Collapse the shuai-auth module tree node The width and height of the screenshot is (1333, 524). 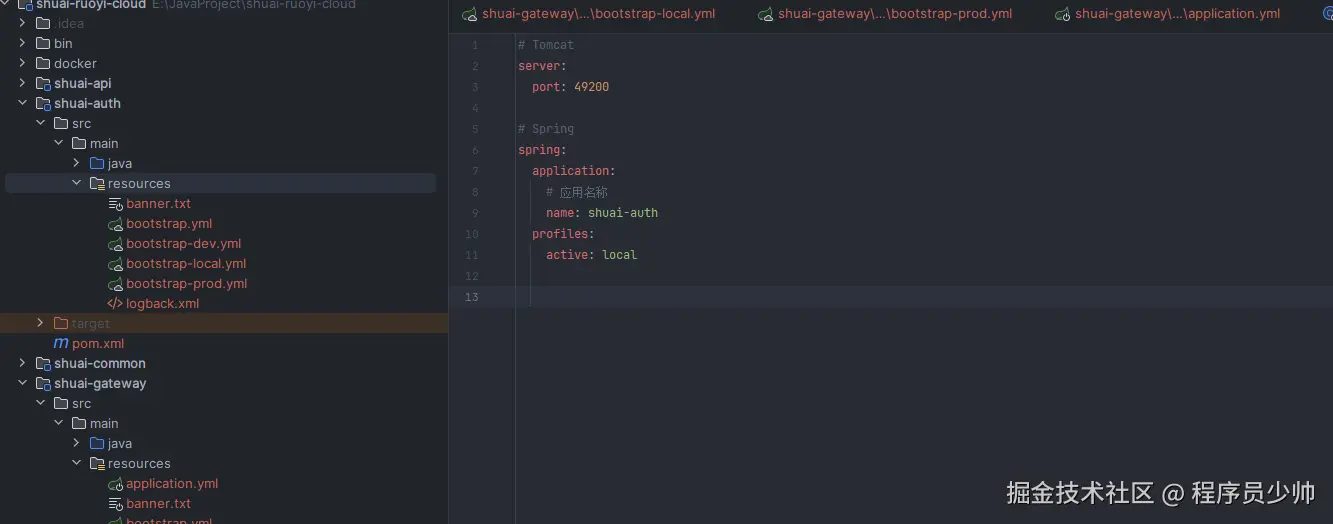[x=22, y=104]
